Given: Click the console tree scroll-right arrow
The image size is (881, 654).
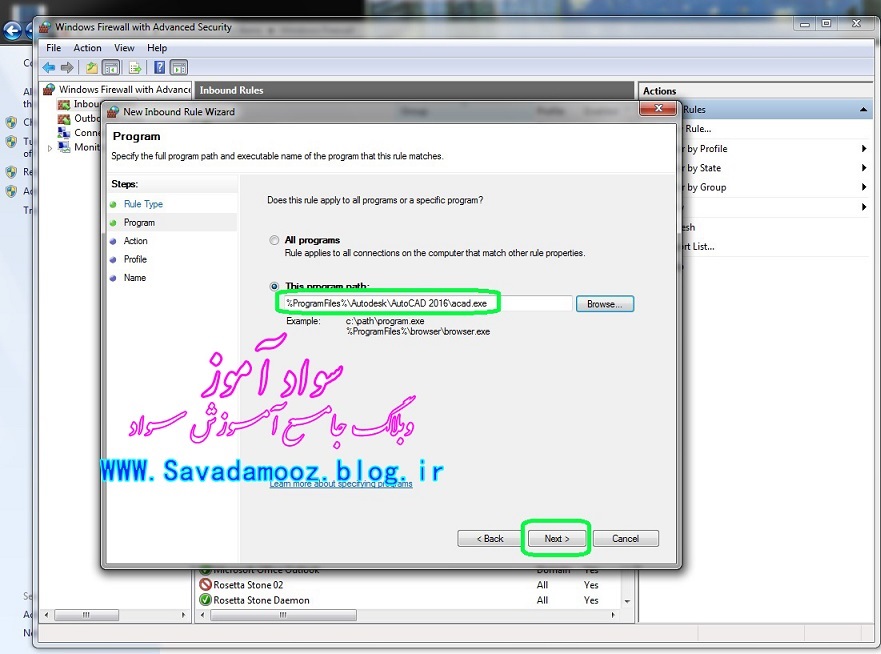Looking at the screenshot, I should [x=183, y=615].
